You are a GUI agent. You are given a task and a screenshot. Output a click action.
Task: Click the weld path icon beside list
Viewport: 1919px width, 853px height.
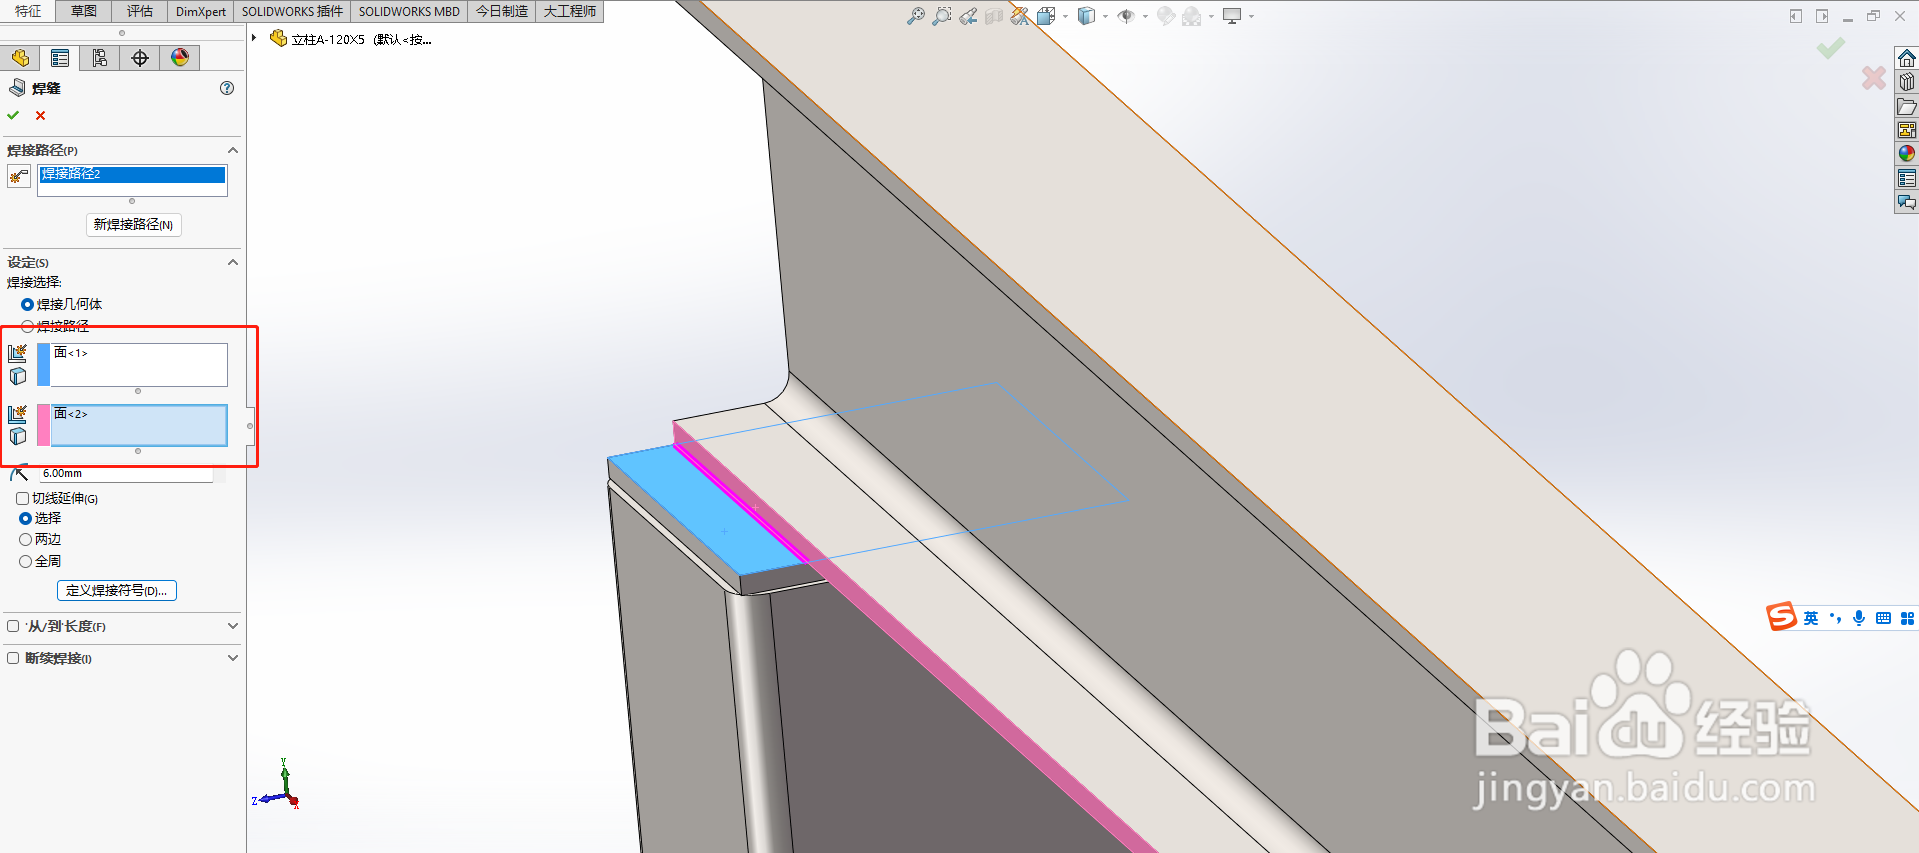click(x=18, y=177)
